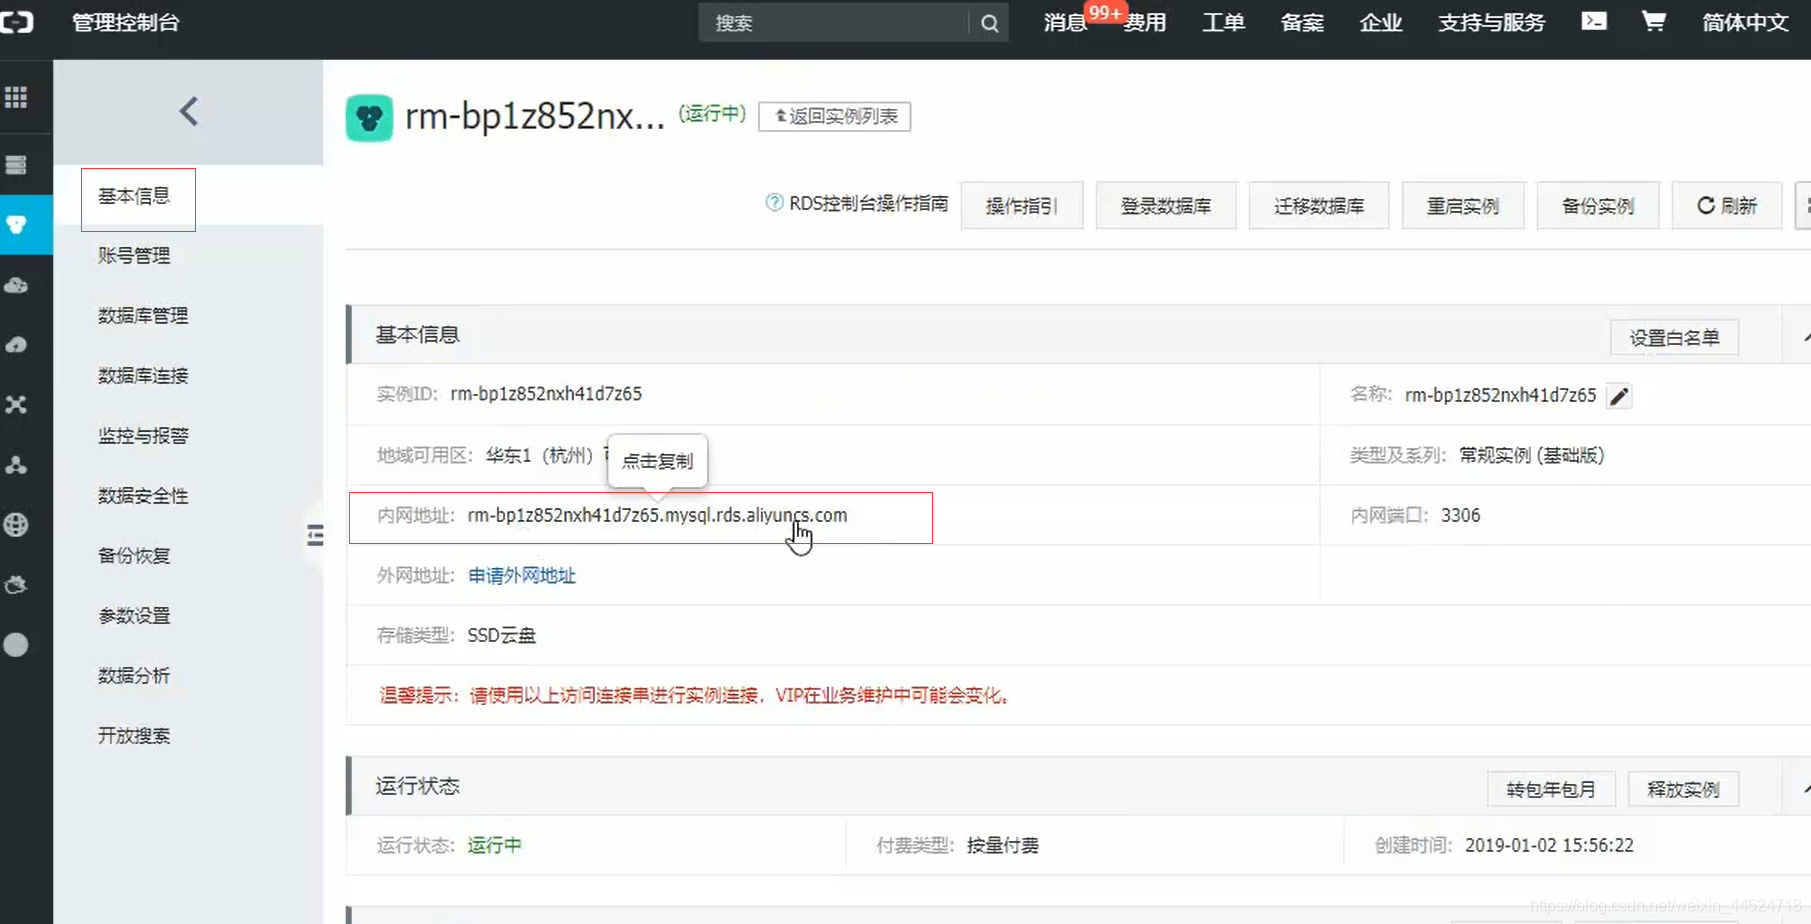This screenshot has height=924, width=1811.
Task: Collapse sidebar with the back chevron
Action: coord(189,111)
